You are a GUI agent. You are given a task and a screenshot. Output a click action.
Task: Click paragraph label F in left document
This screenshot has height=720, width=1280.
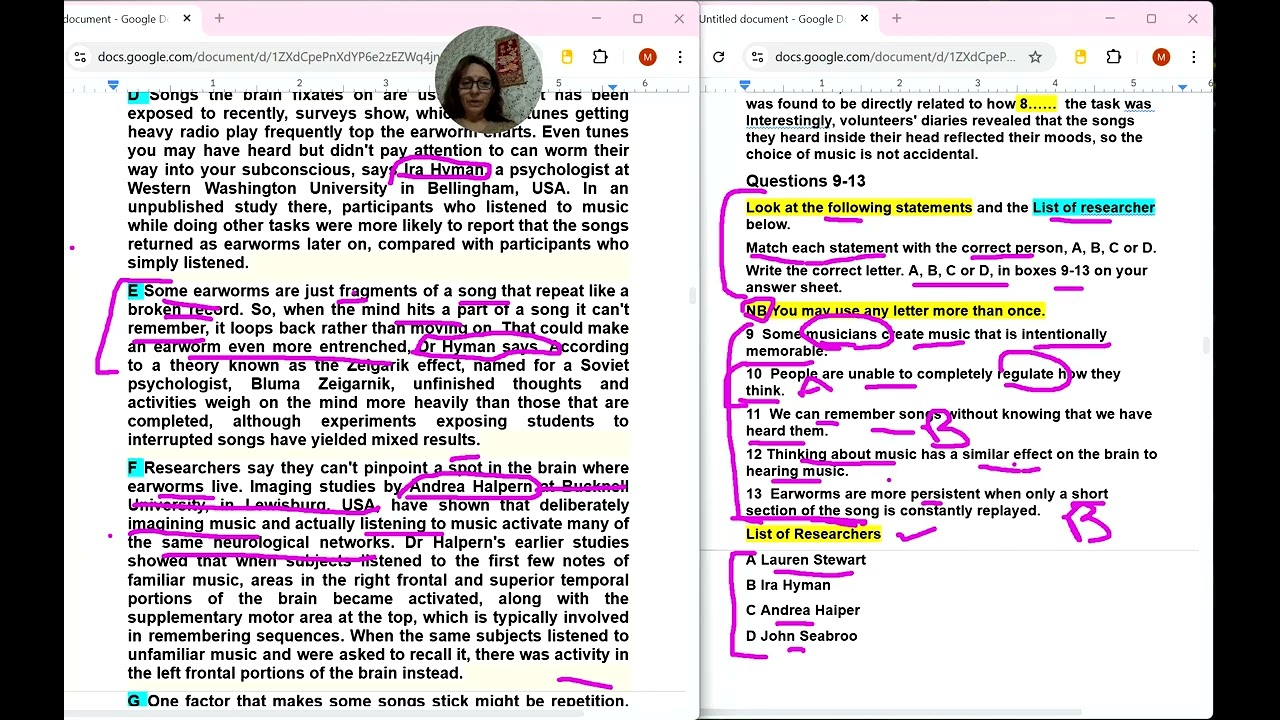coord(133,468)
